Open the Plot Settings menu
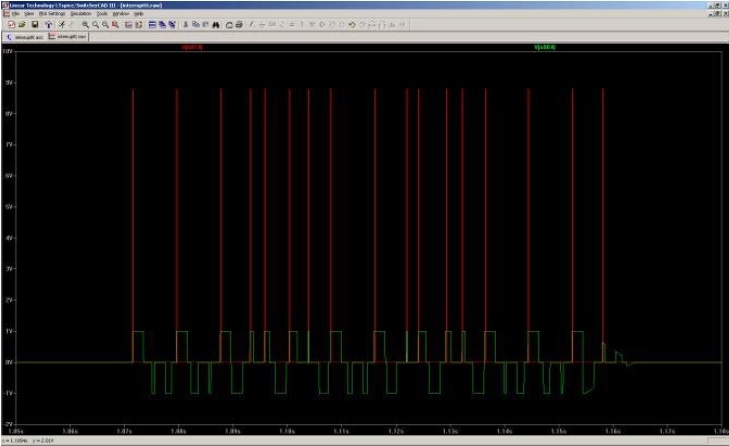Viewport: 729px width, 446px height. 52,14
